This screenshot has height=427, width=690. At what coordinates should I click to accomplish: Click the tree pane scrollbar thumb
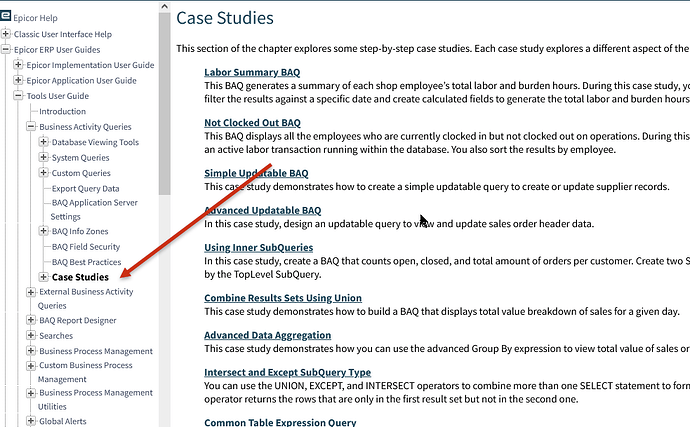coord(165,103)
